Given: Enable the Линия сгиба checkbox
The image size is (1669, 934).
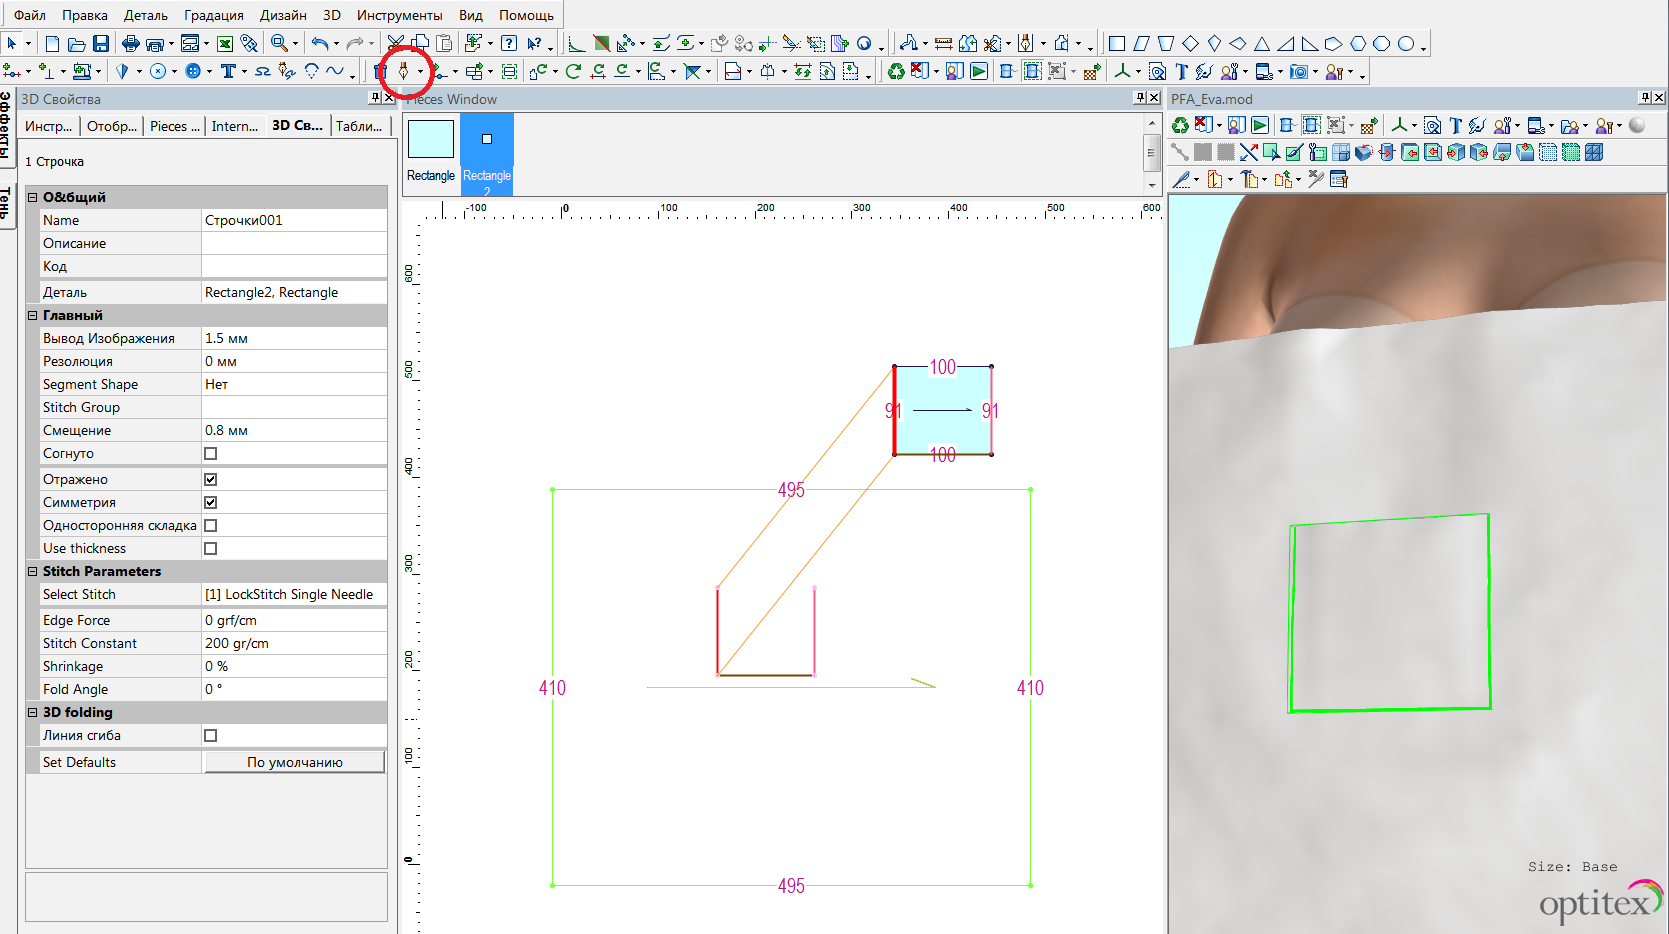Looking at the screenshot, I should pos(211,736).
